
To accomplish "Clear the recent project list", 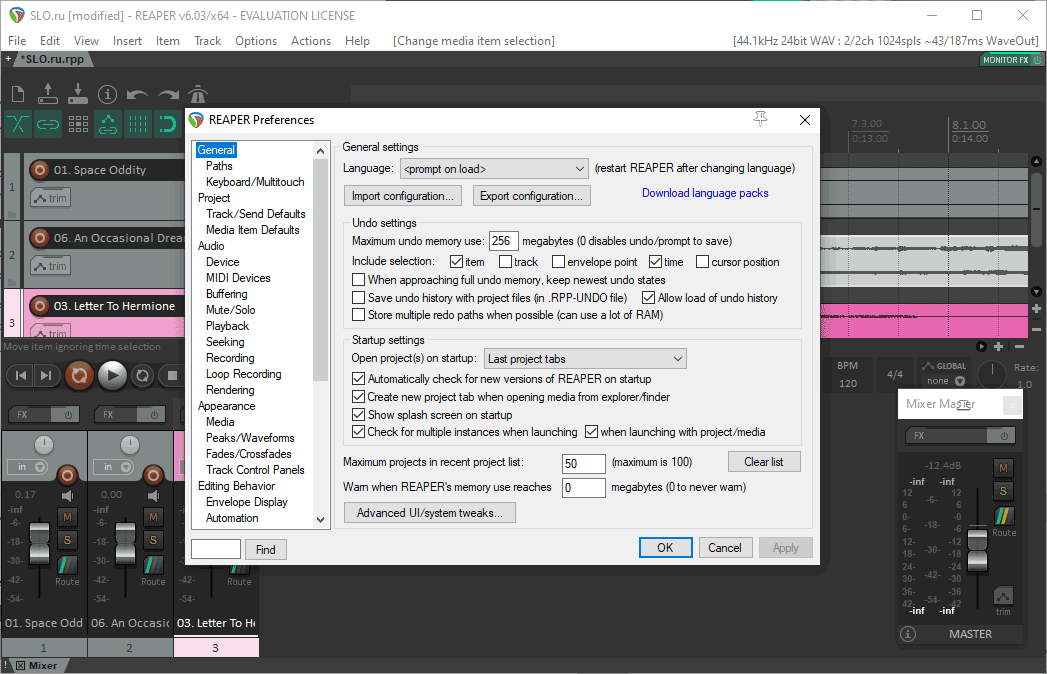I will pyautogui.click(x=764, y=462).
